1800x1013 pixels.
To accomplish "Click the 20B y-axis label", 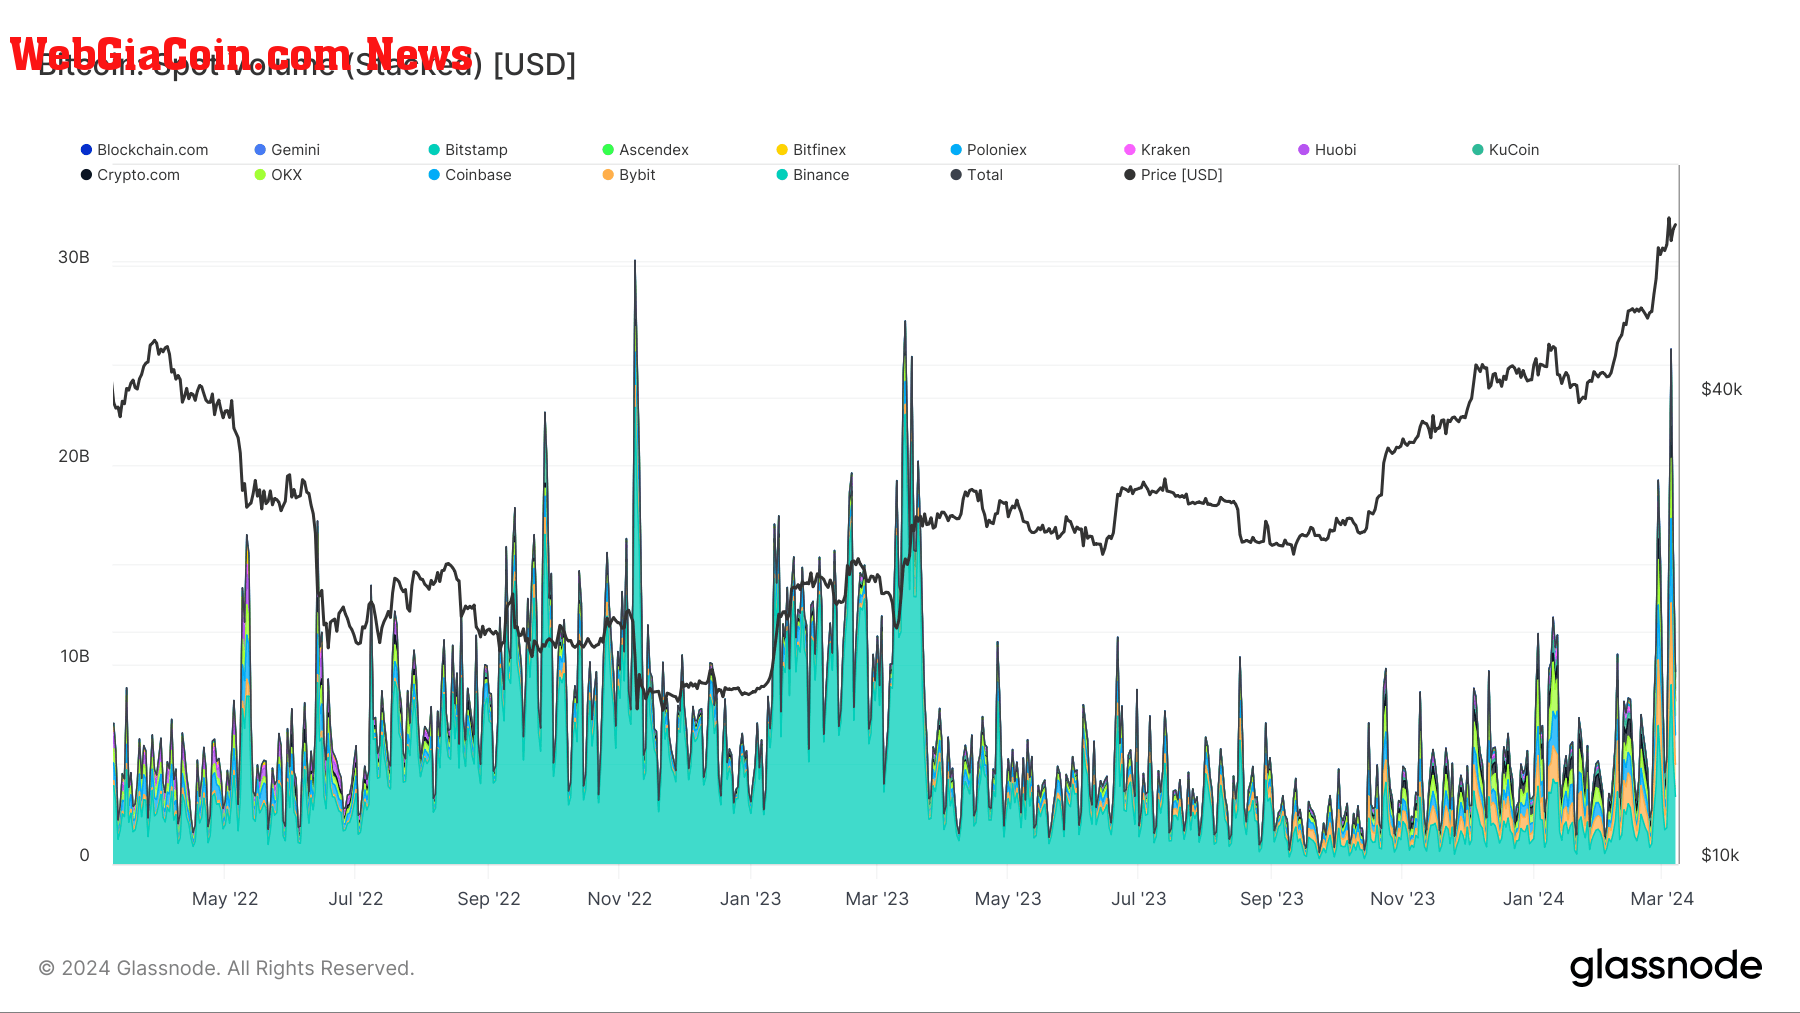I will 74,456.
